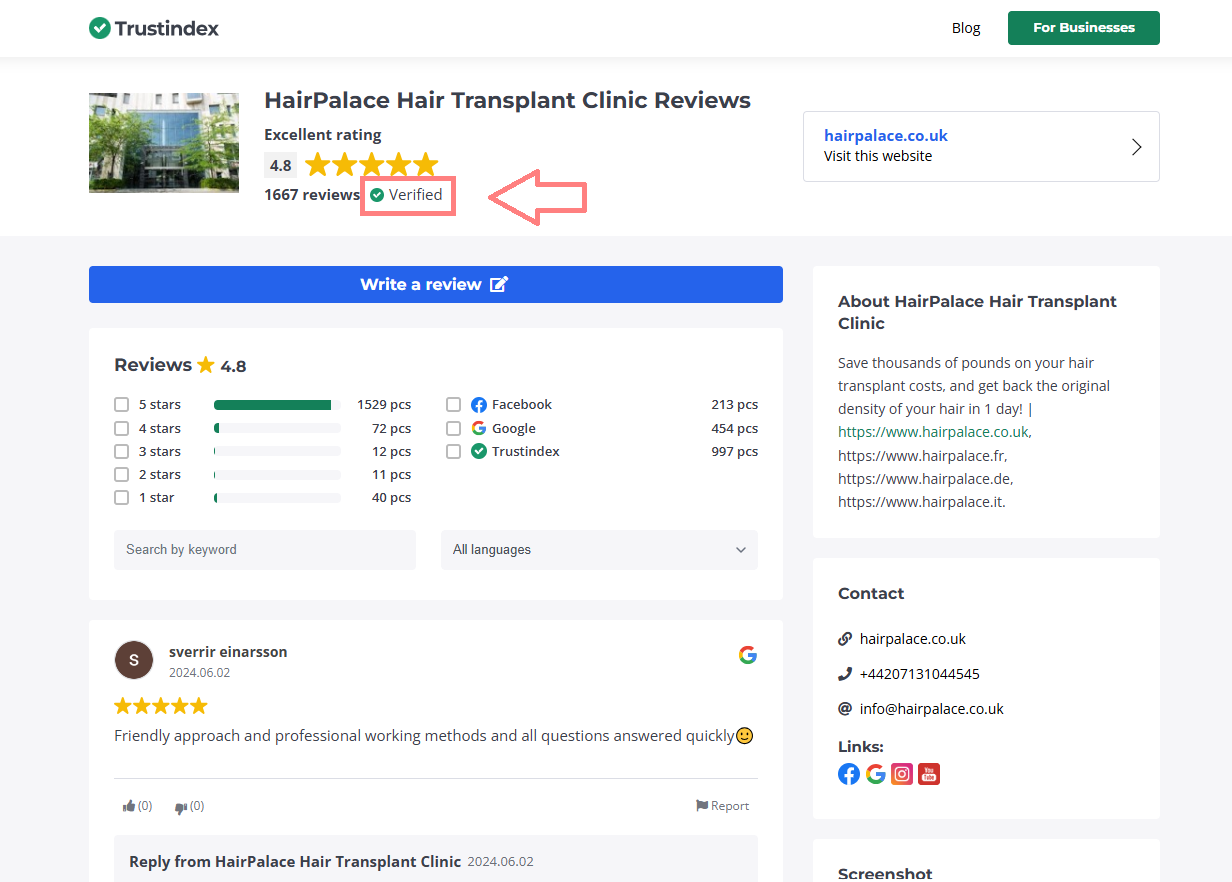1232x882 pixels.
Task: Check the 5 stars filter checkbox
Action: (121, 405)
